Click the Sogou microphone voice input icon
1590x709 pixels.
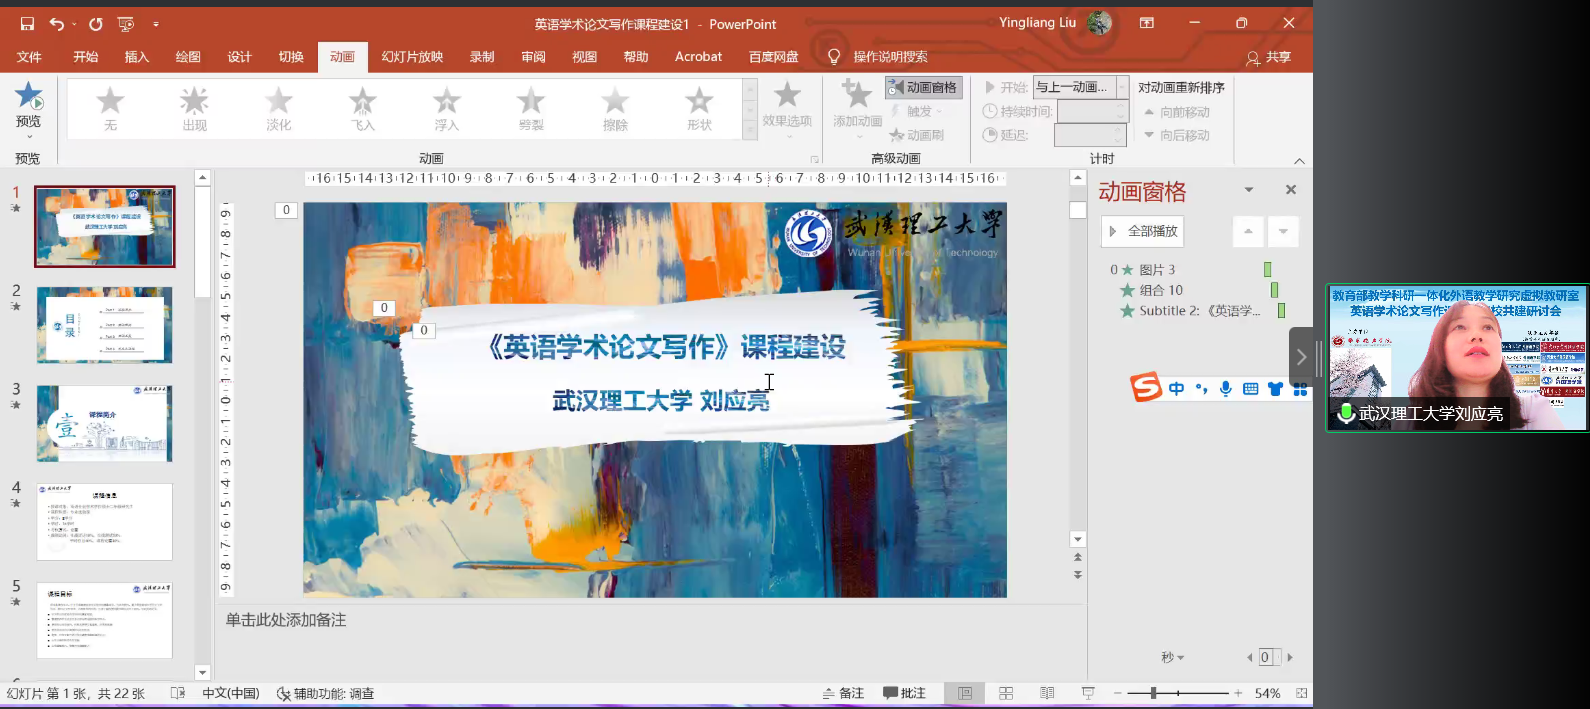coord(1225,389)
